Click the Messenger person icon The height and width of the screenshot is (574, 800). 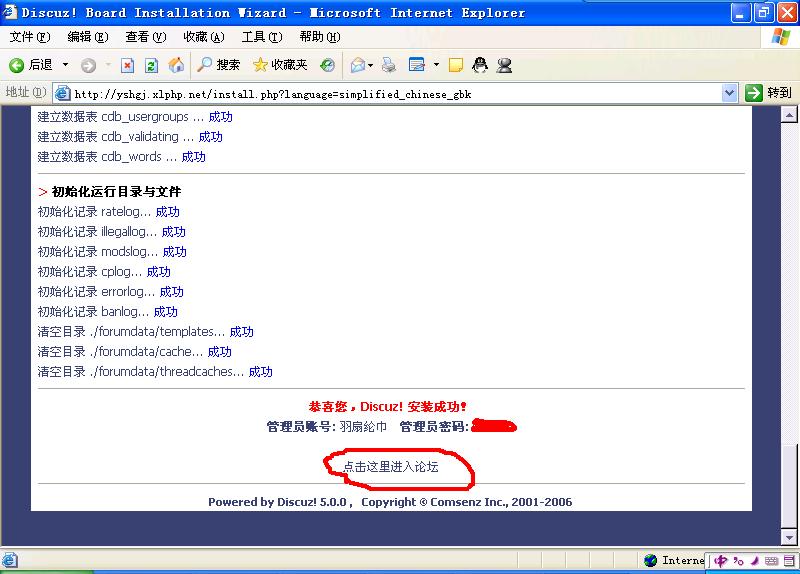pyautogui.click(x=504, y=65)
